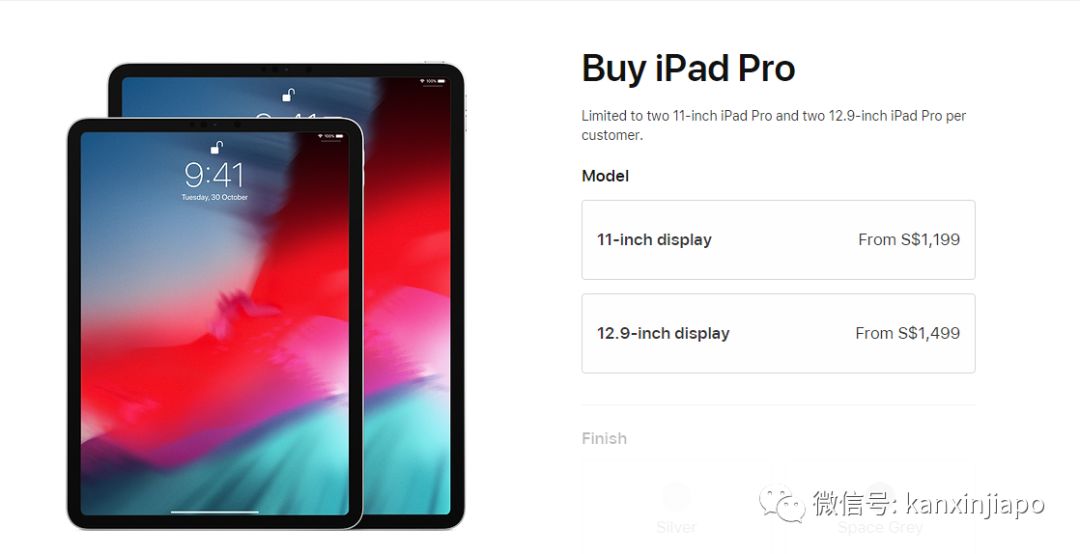Select the 11-inch display model option
Image resolution: width=1080 pixels, height=554 pixels.
tap(778, 240)
